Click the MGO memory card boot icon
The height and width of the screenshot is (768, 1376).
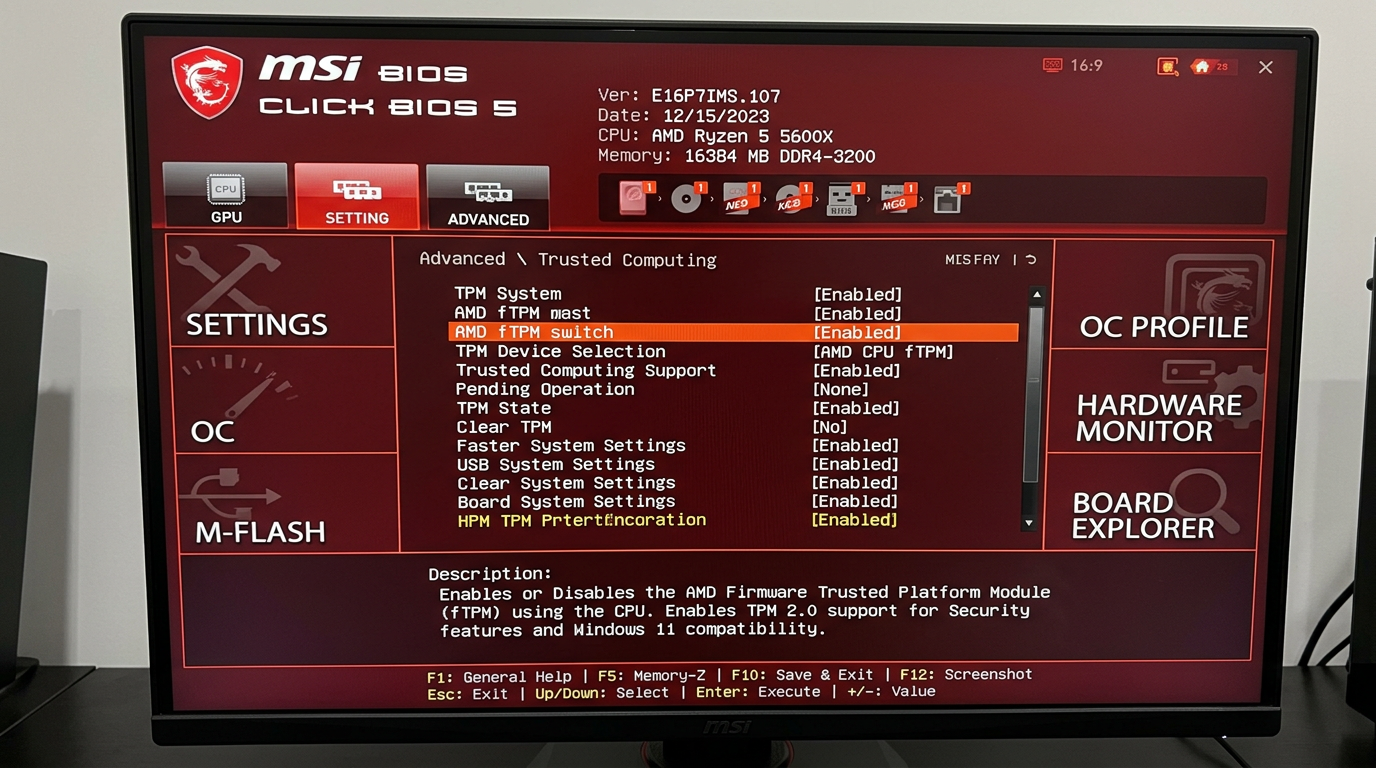coord(897,198)
